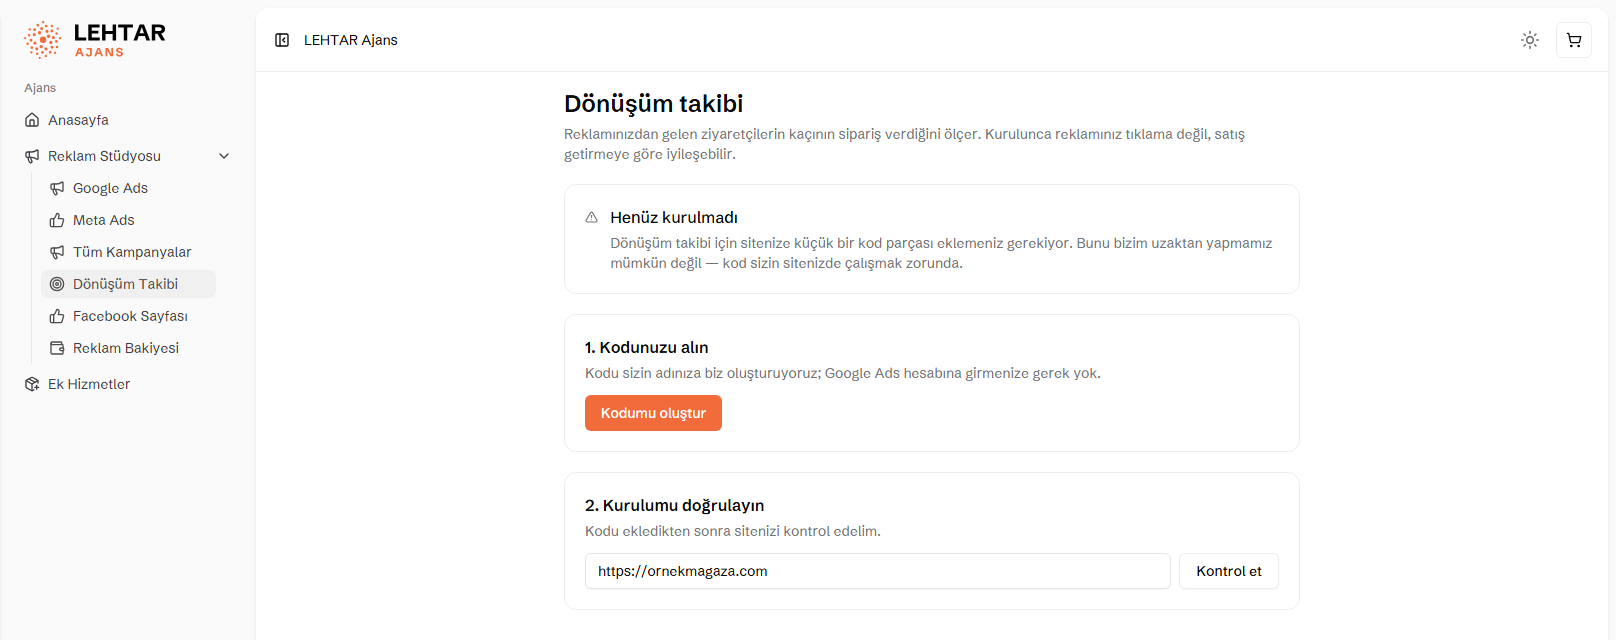1616x640 pixels.
Task: Open Tüm Kampanyalar menu item
Action: coord(128,252)
